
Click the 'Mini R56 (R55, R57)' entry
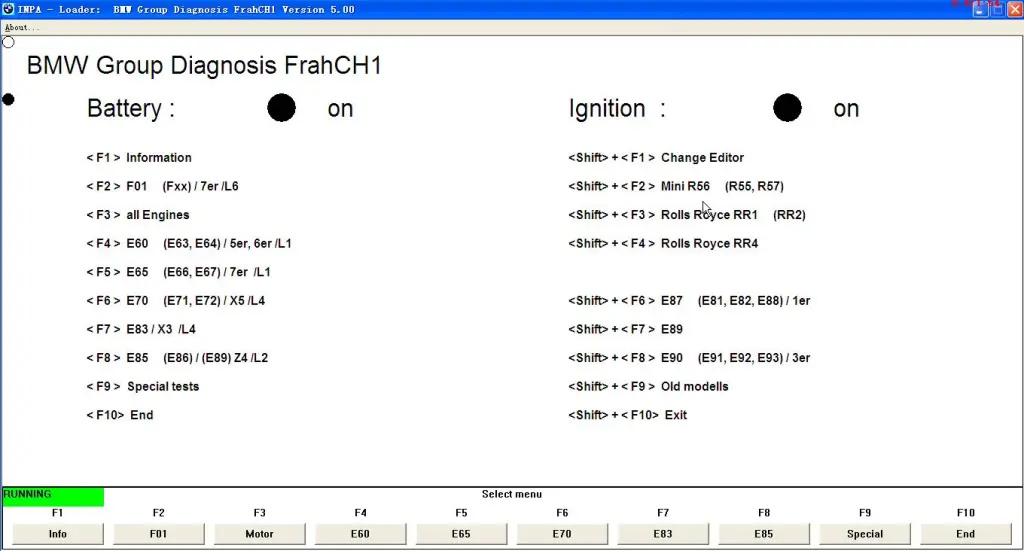click(676, 186)
